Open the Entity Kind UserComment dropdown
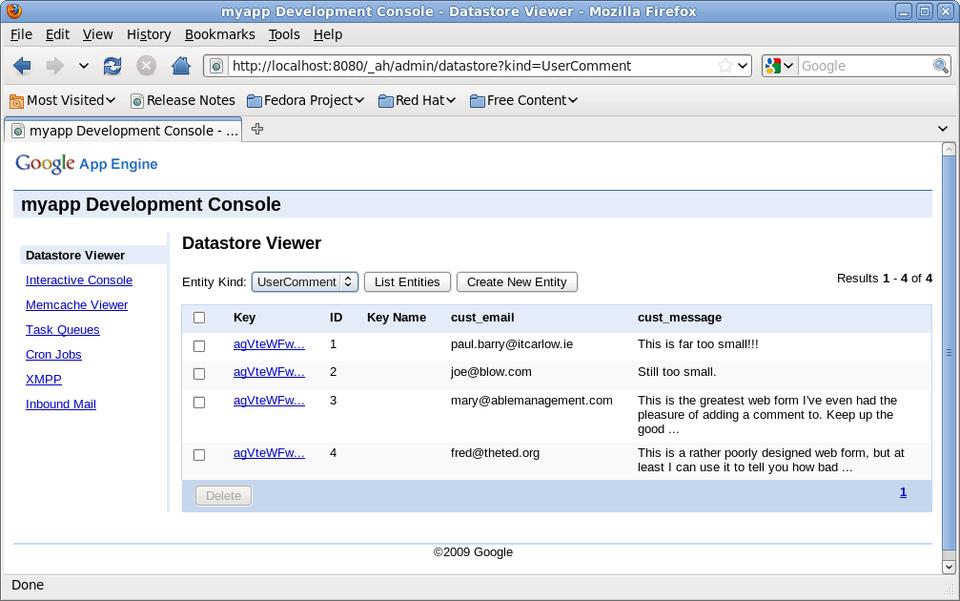 pyautogui.click(x=304, y=282)
